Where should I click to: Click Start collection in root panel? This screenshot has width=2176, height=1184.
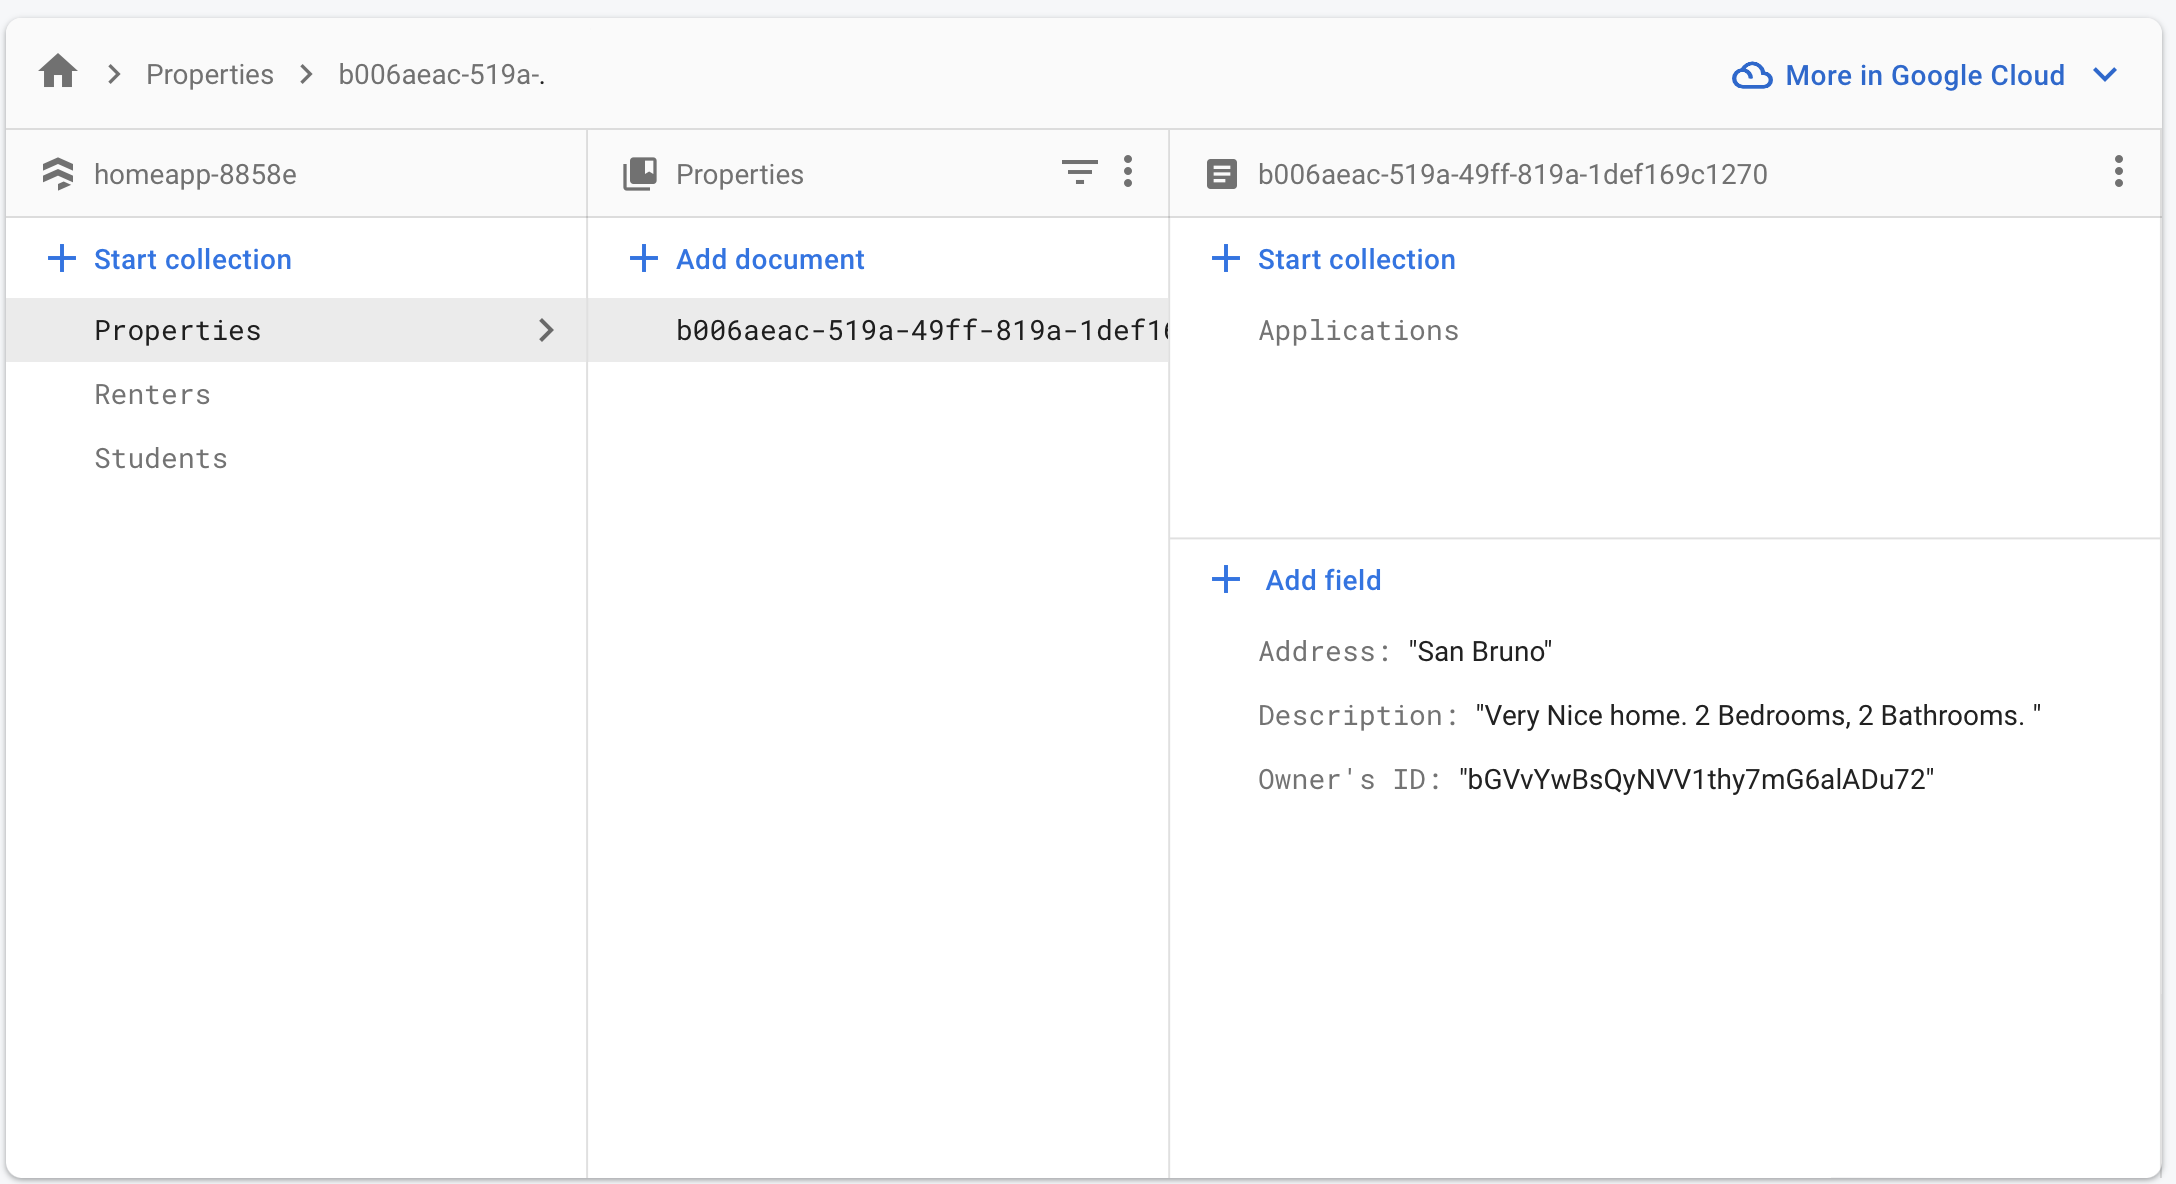(x=170, y=259)
